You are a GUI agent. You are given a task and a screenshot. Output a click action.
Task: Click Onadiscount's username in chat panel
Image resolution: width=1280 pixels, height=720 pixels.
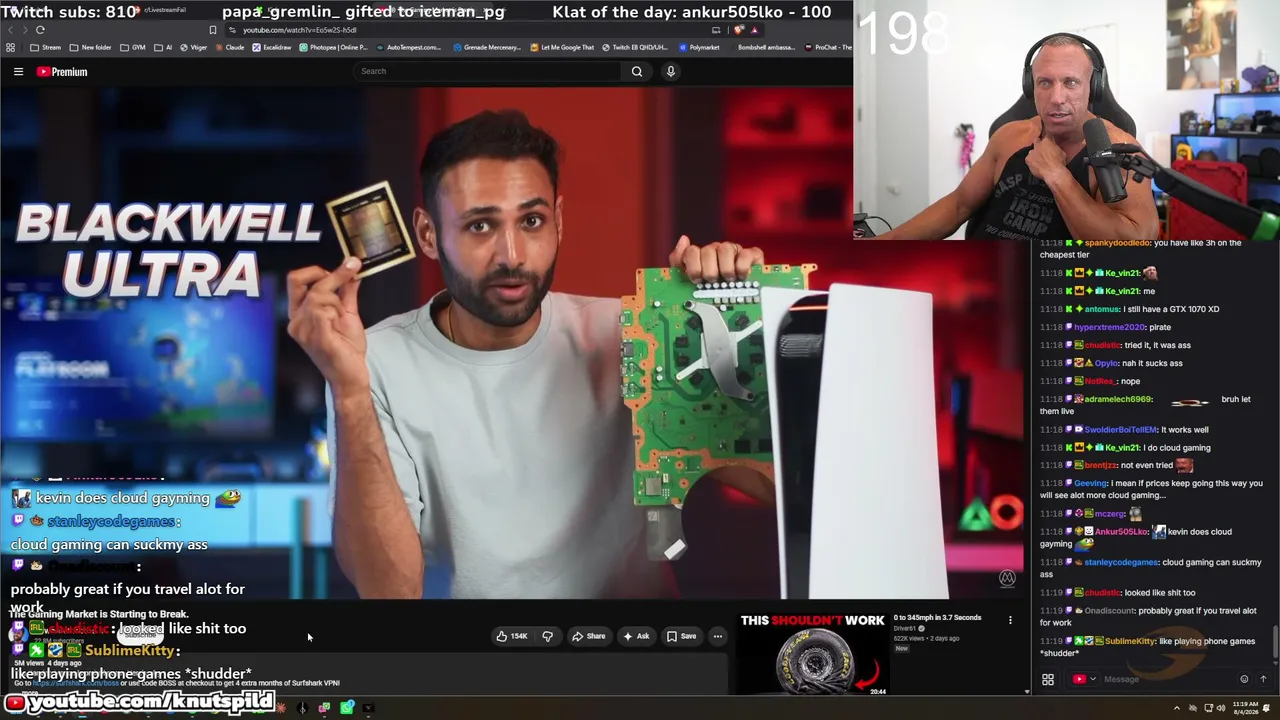pos(1108,610)
